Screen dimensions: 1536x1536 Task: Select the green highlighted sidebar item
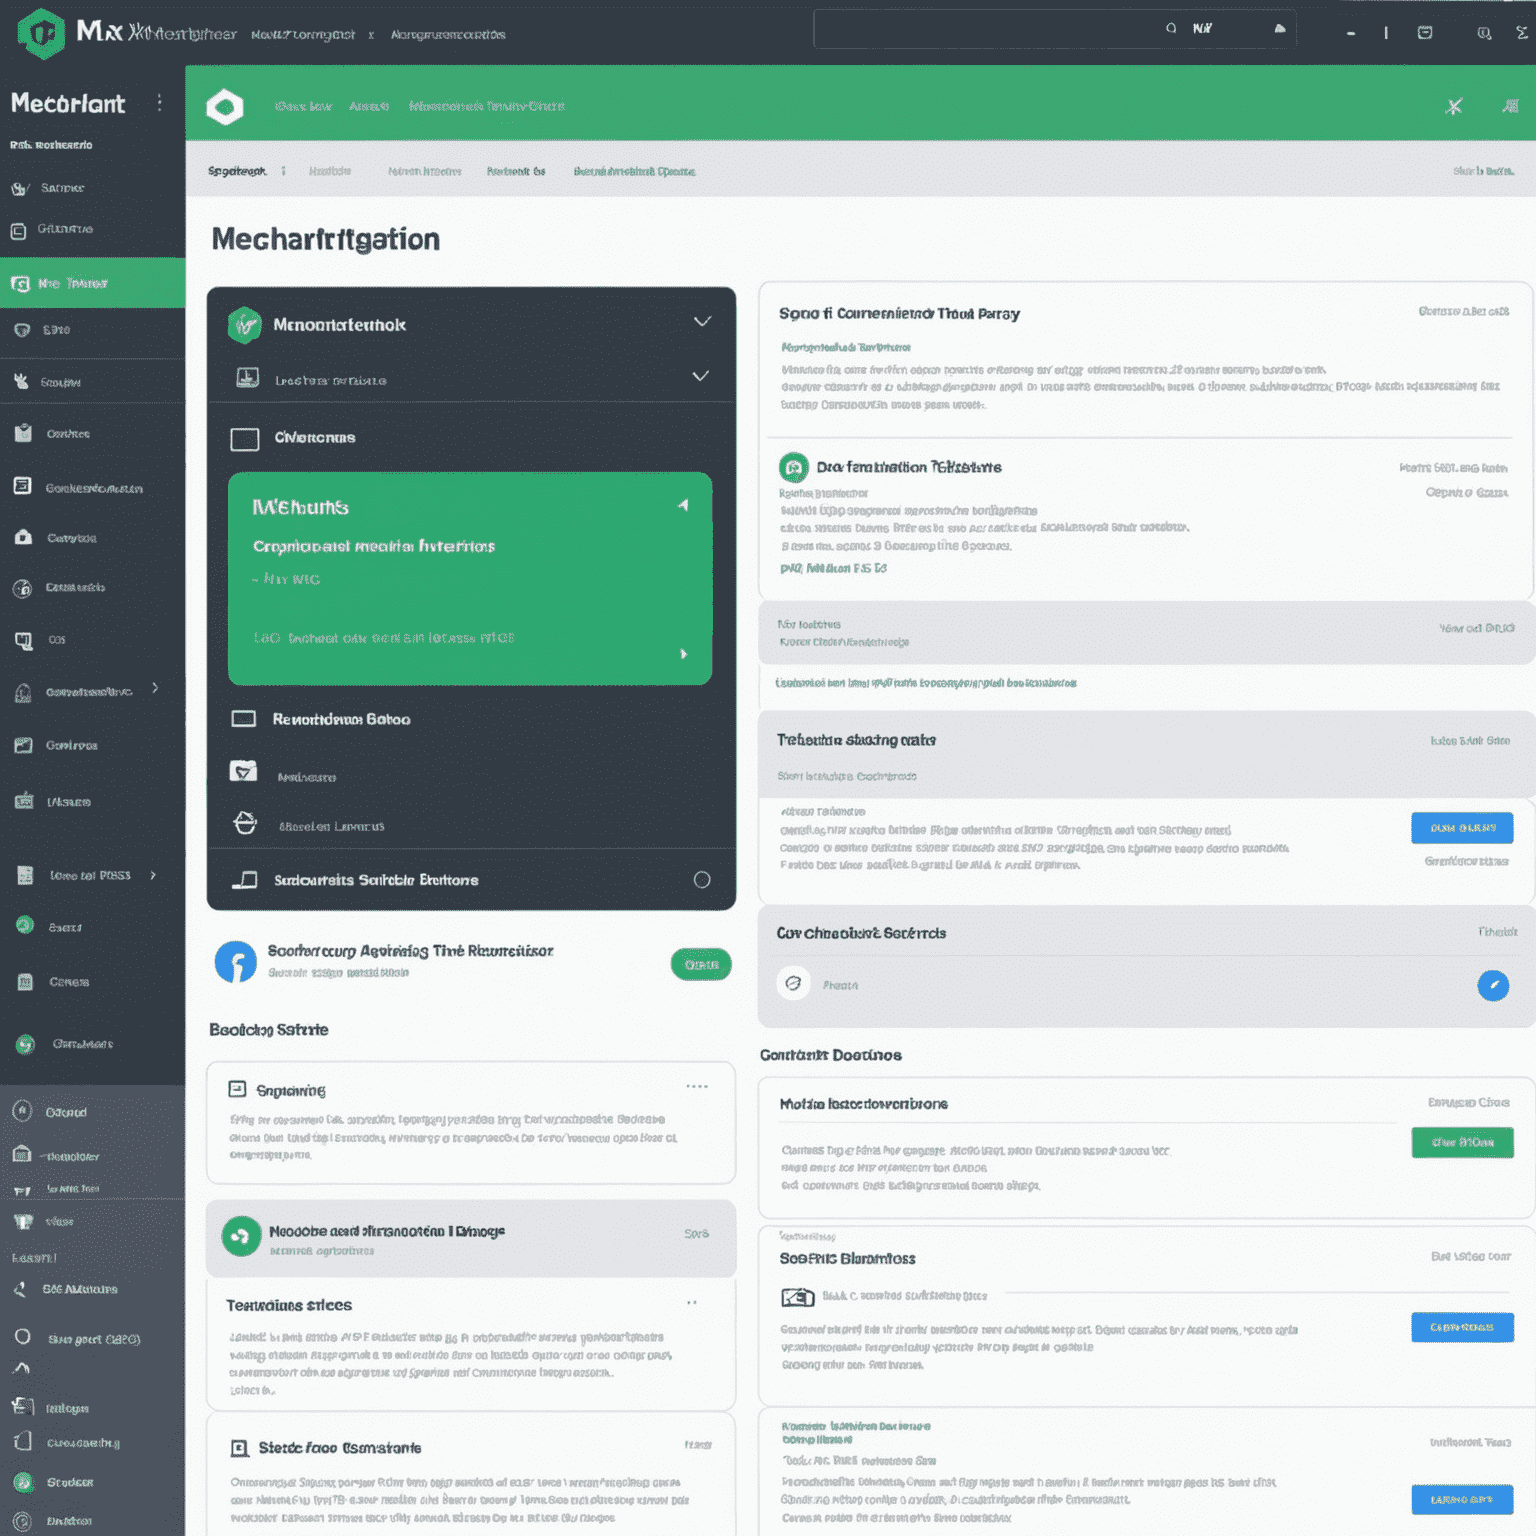92,283
